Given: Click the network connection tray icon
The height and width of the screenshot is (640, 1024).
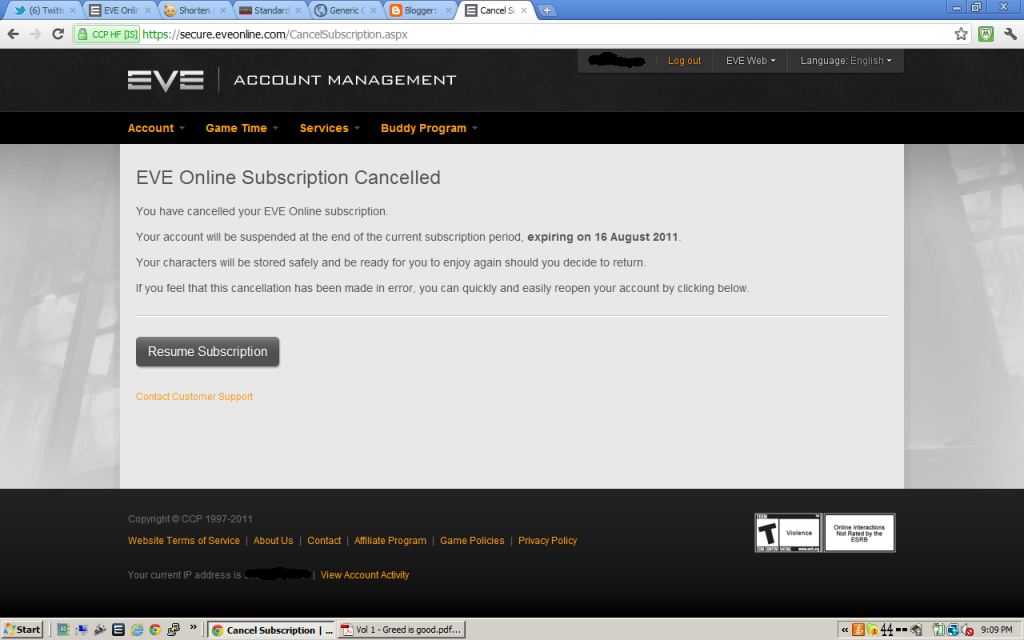Looking at the screenshot, I should click(953, 630).
